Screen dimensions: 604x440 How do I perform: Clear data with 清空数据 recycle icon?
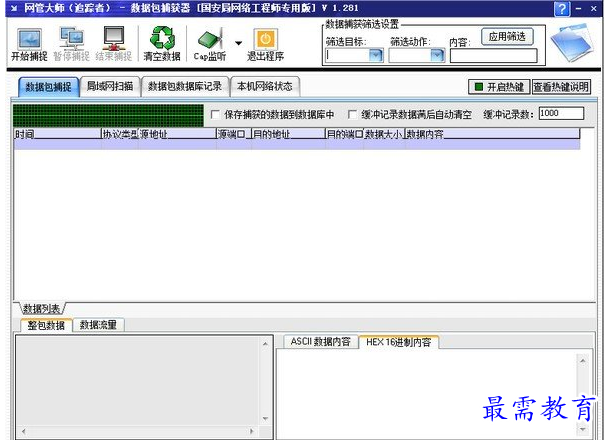point(162,45)
